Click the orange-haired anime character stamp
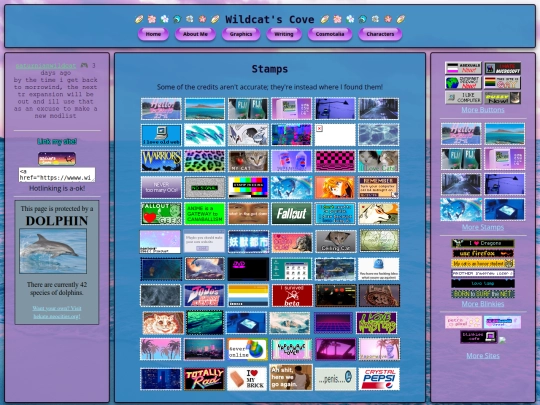The height and width of the screenshot is (405, 540). pyautogui.click(x=335, y=187)
